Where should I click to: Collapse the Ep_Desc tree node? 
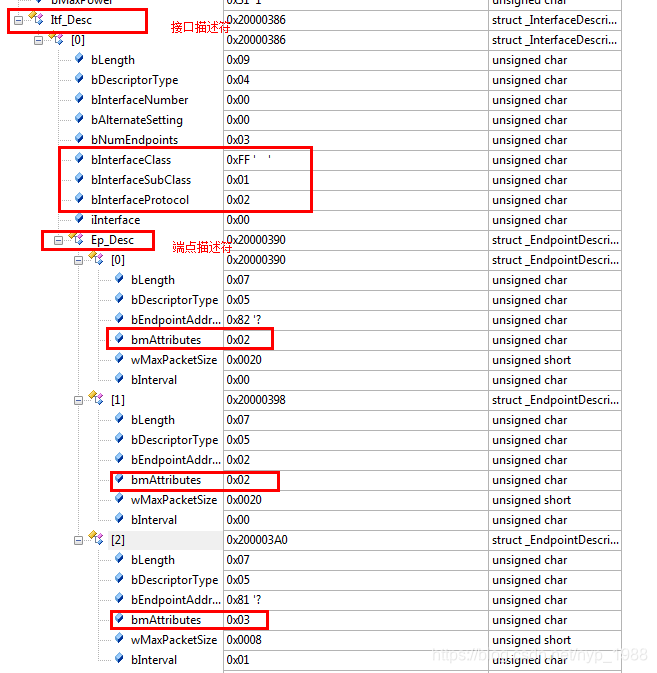tap(58, 240)
